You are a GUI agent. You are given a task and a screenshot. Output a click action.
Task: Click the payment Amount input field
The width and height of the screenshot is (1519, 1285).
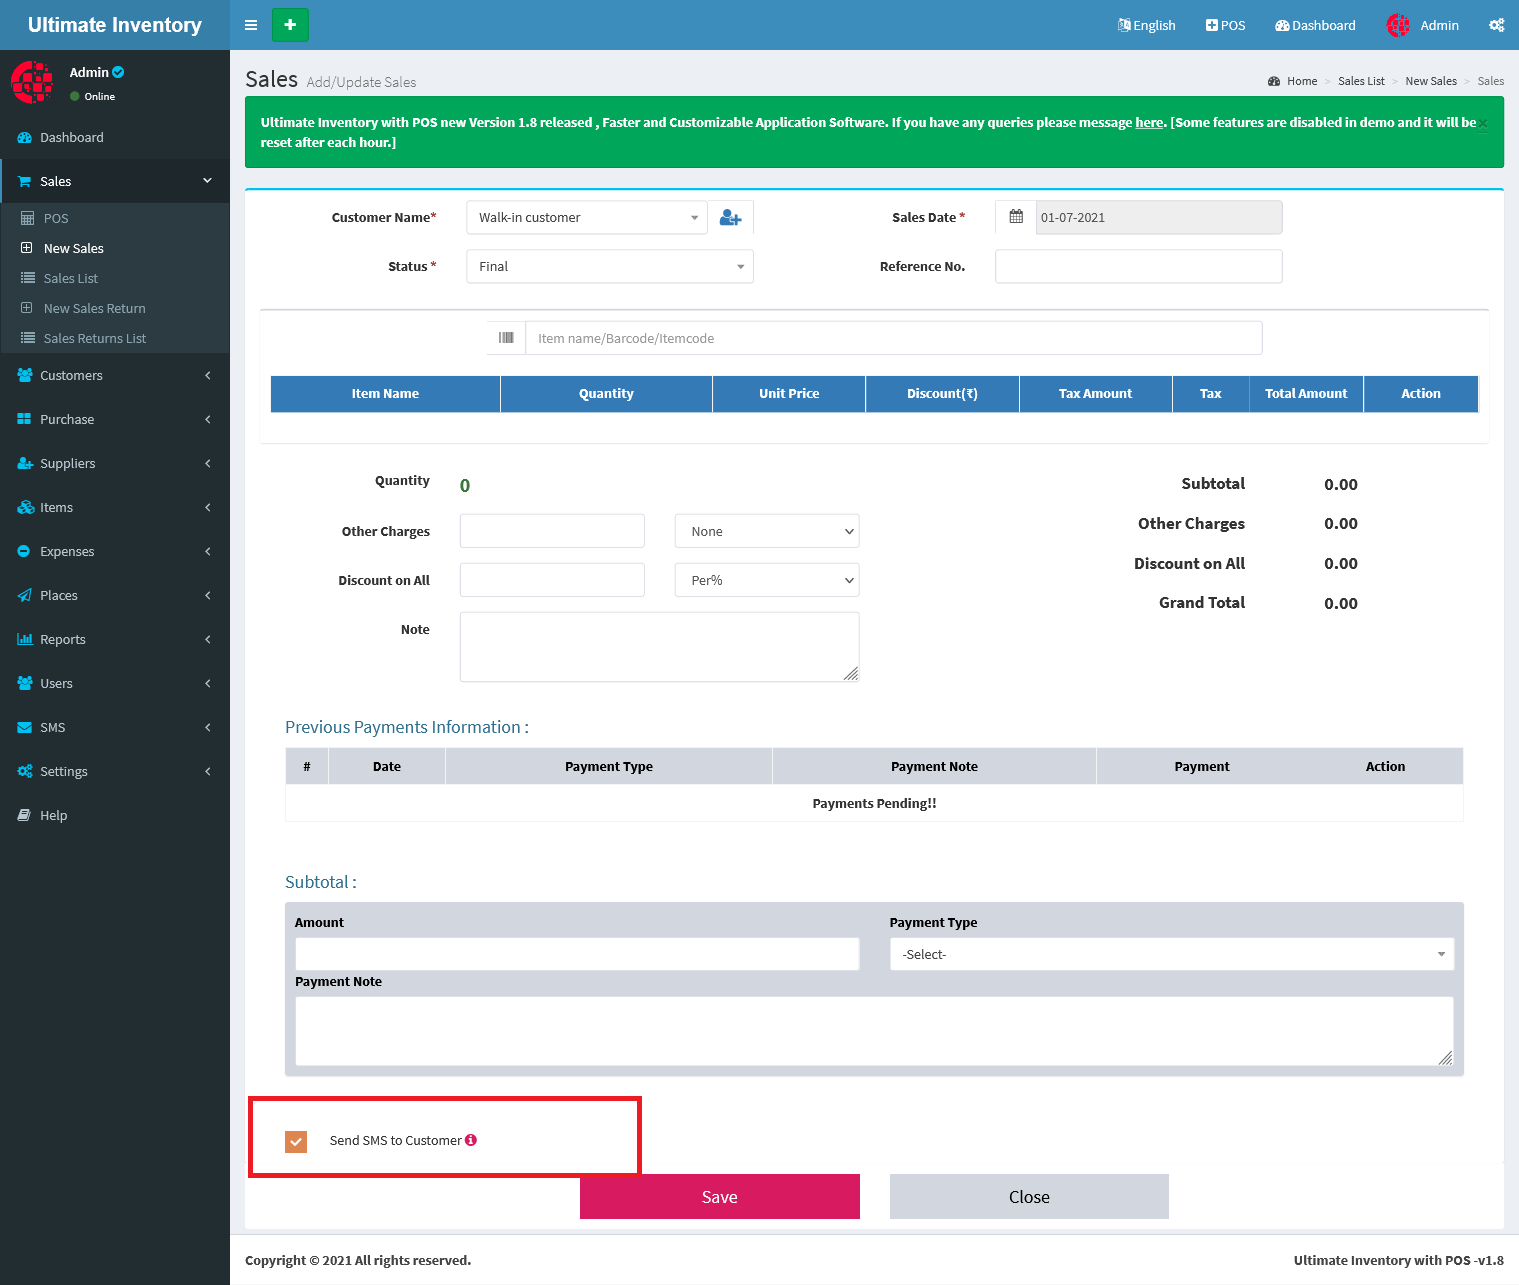click(577, 954)
